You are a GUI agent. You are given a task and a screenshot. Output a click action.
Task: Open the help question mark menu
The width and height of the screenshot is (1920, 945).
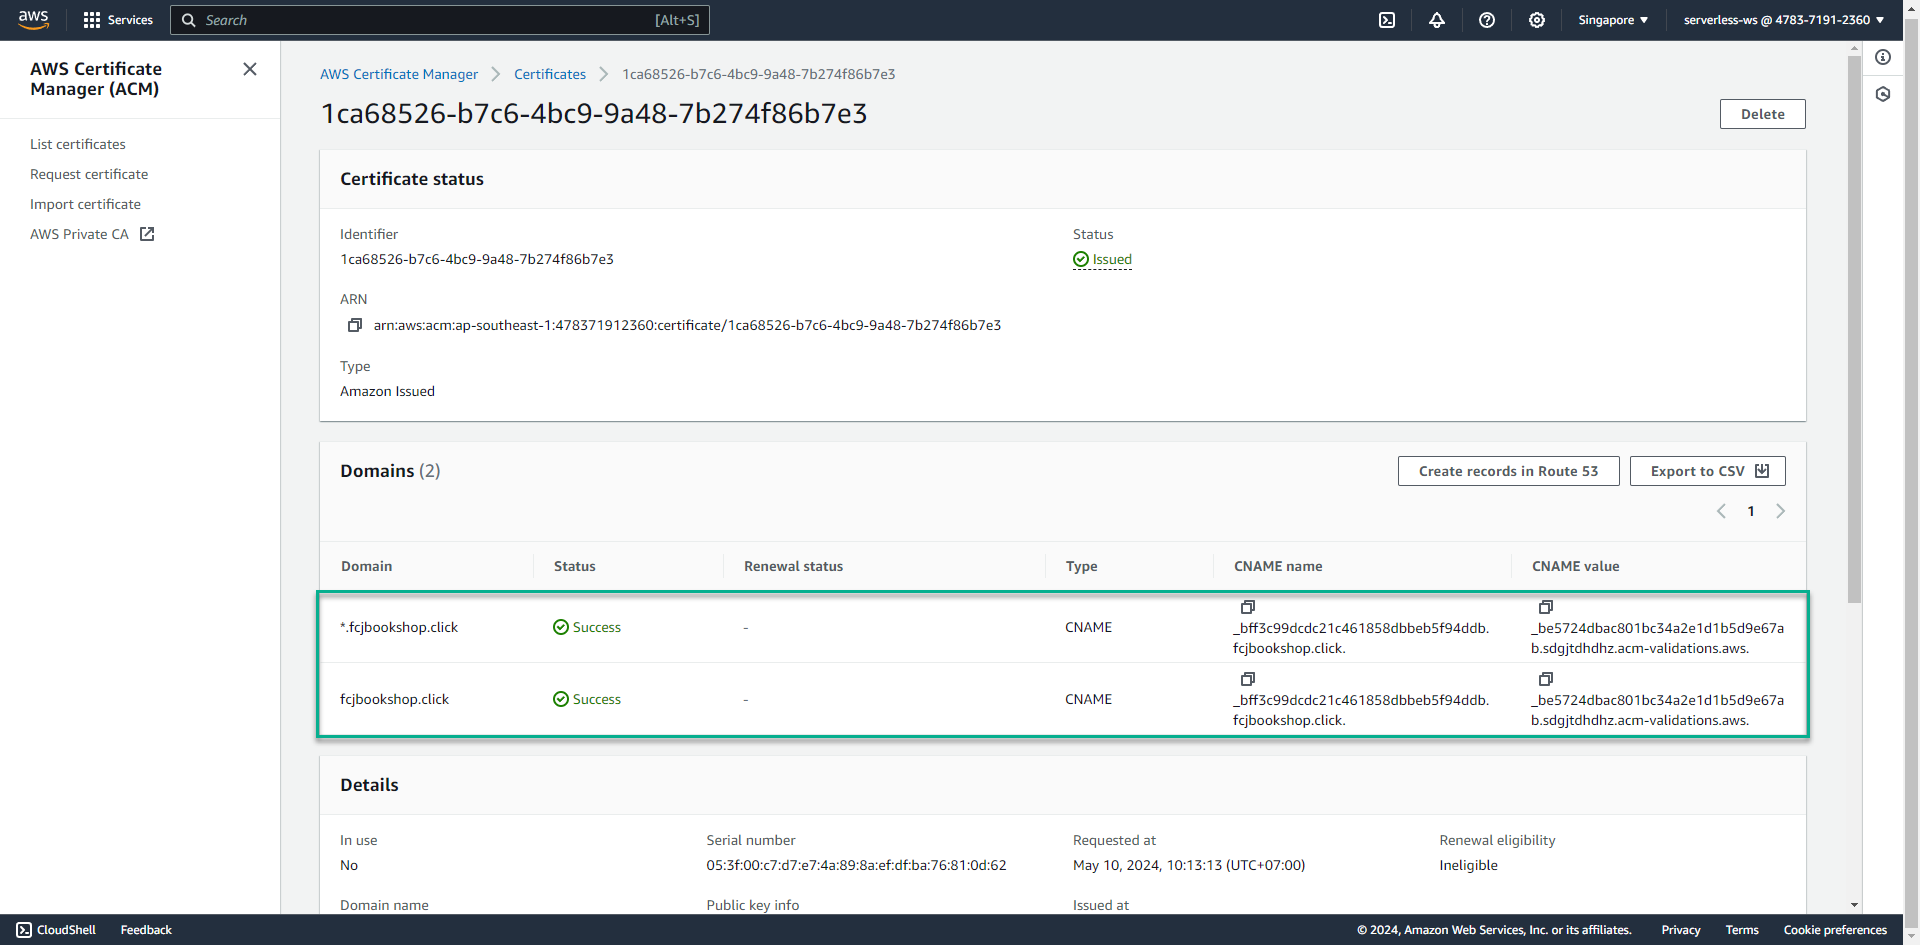(1487, 20)
